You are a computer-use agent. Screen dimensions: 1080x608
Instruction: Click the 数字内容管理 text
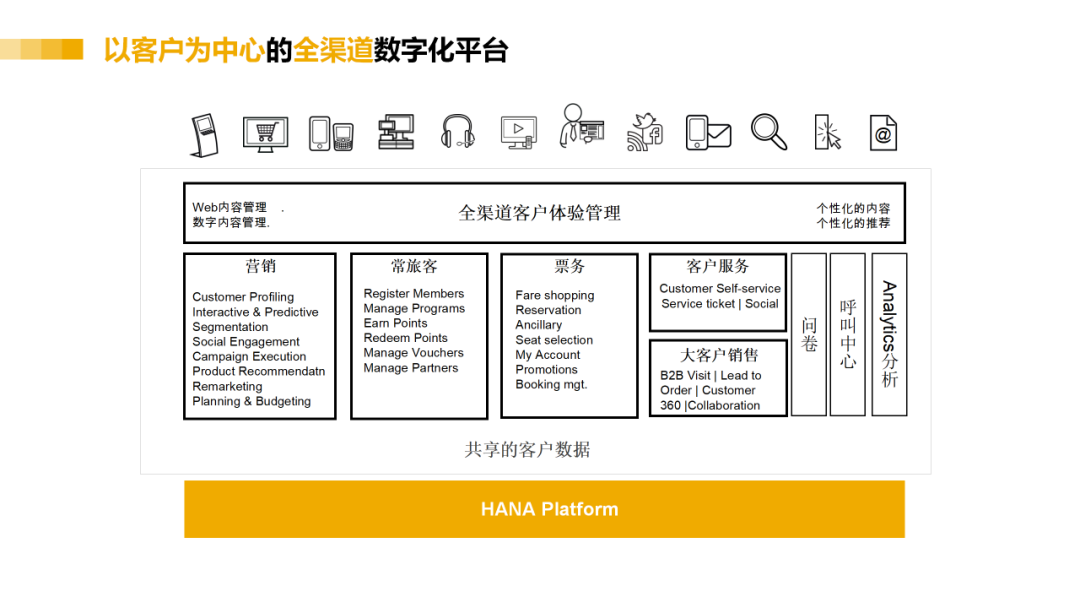(x=229, y=222)
